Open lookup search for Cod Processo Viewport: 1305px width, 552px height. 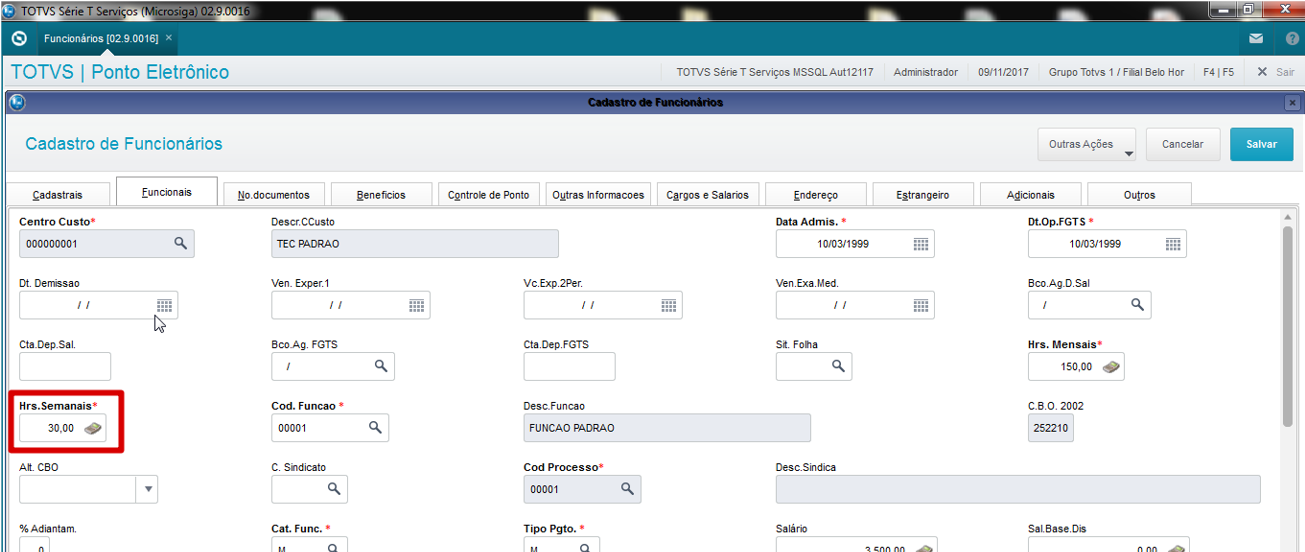(627, 489)
